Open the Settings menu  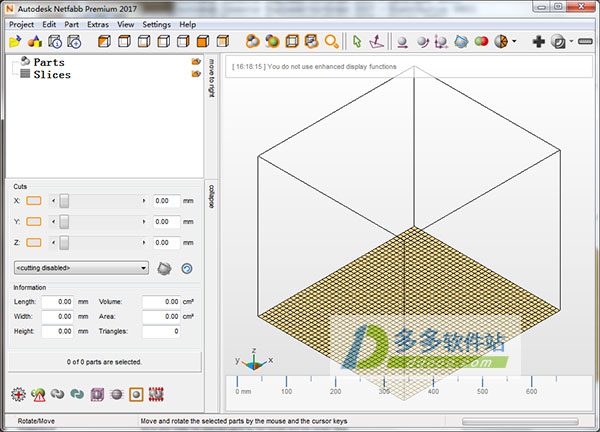157,24
